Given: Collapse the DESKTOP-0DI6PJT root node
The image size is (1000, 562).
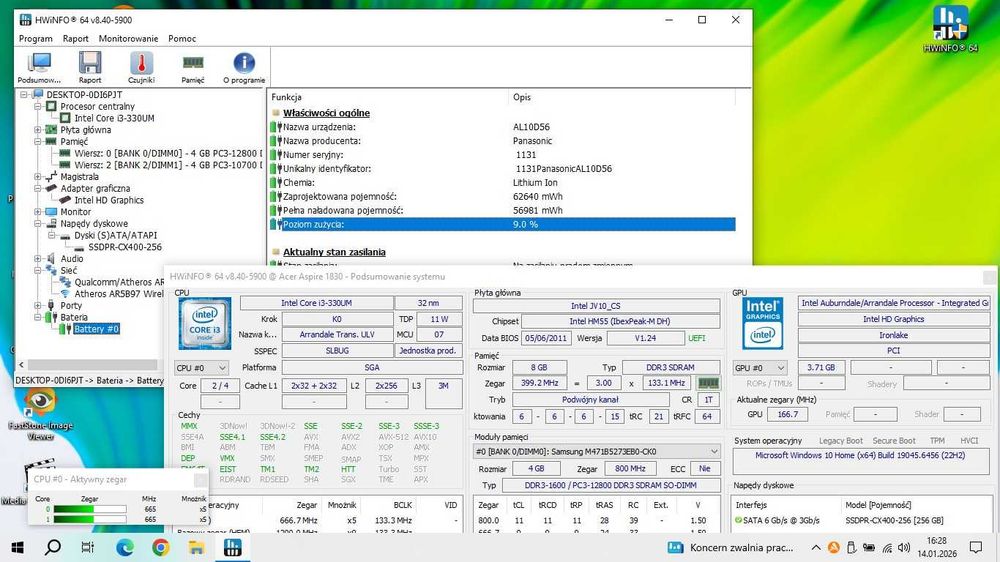Looking at the screenshot, I should pyautogui.click(x=24, y=94).
